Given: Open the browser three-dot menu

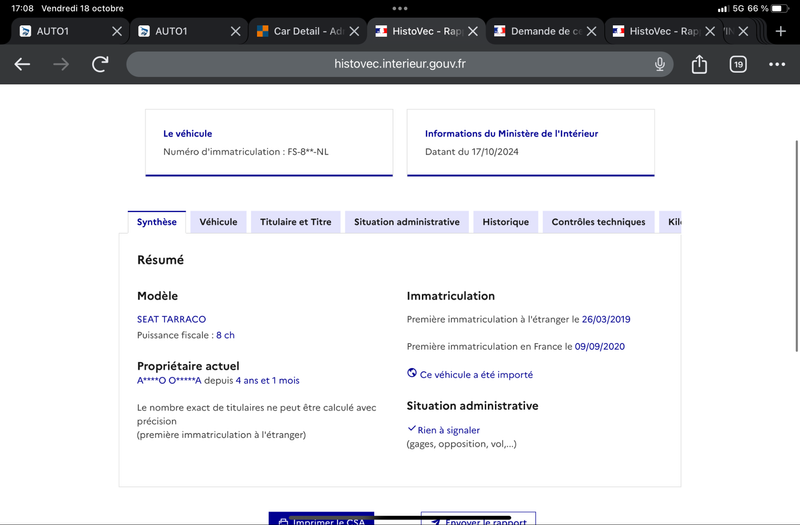Looking at the screenshot, I should (x=777, y=64).
